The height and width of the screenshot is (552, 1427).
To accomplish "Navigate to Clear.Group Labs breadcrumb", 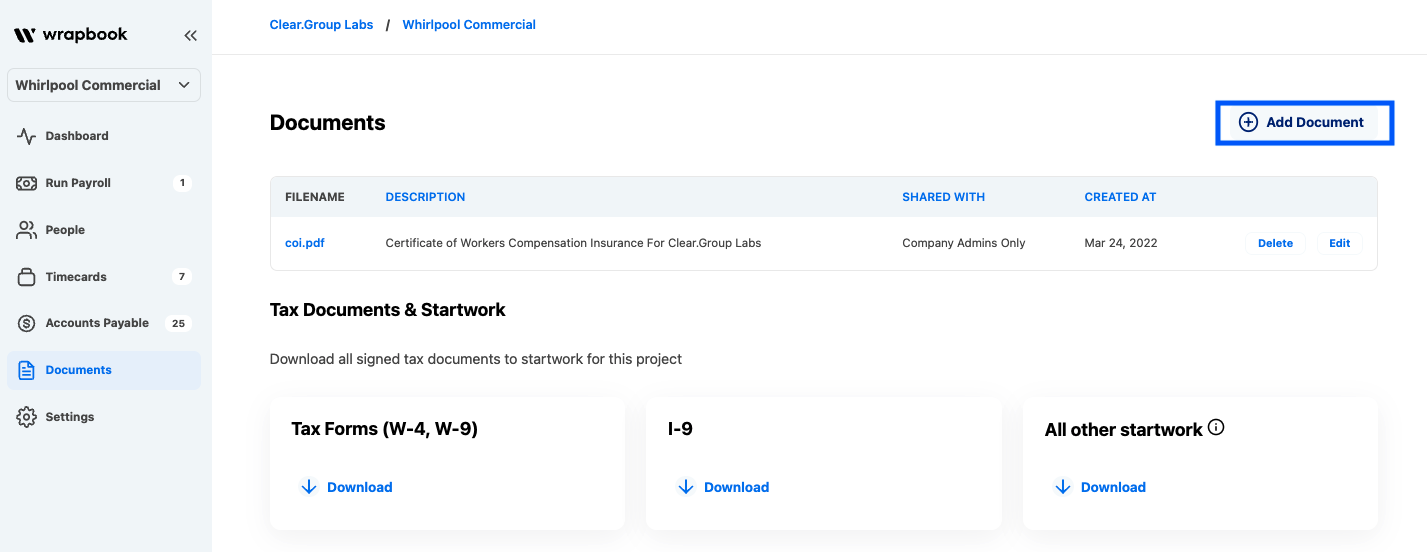I will tap(321, 25).
